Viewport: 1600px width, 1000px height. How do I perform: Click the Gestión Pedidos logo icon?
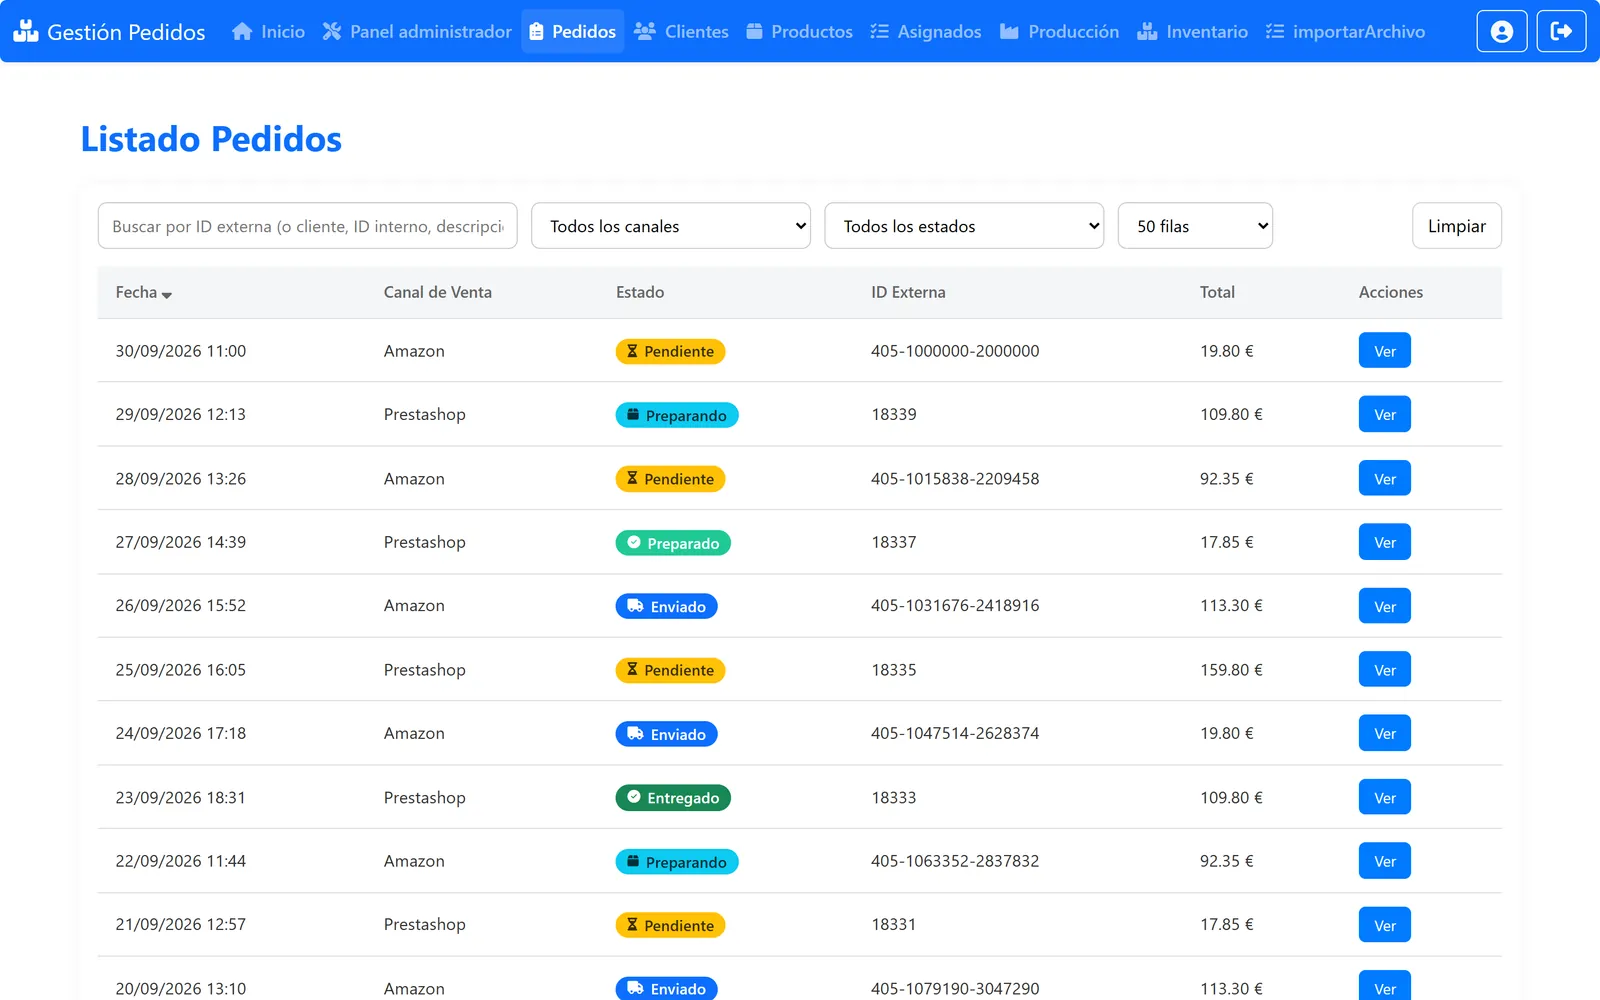pyautogui.click(x=26, y=31)
